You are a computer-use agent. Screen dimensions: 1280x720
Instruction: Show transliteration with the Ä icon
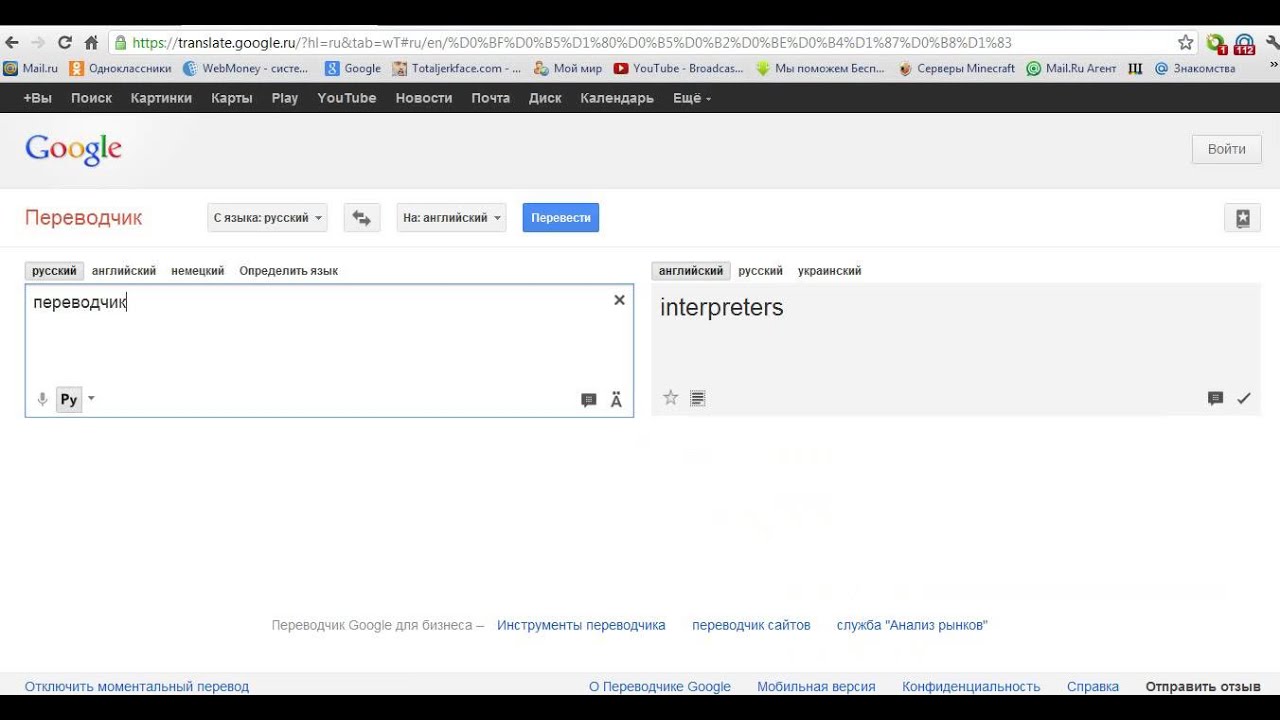616,399
